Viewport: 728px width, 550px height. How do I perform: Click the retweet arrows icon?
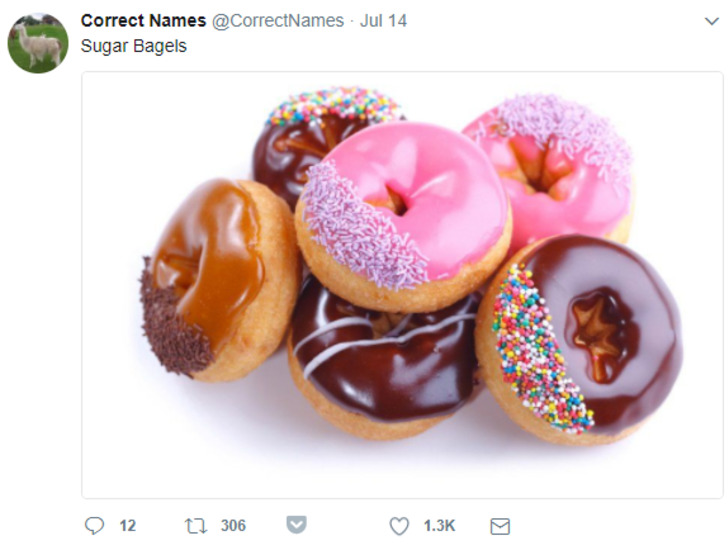195,526
